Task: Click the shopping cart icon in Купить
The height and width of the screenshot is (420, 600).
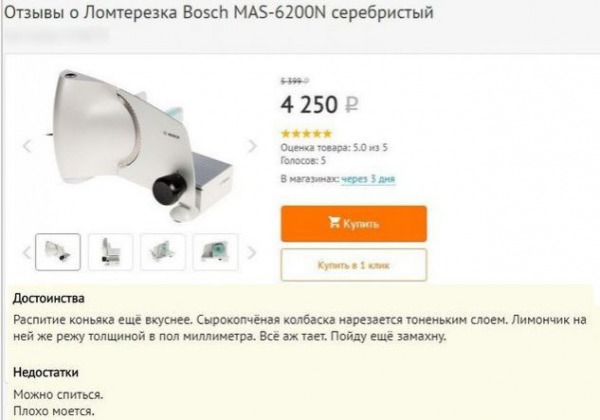Action: [334, 222]
